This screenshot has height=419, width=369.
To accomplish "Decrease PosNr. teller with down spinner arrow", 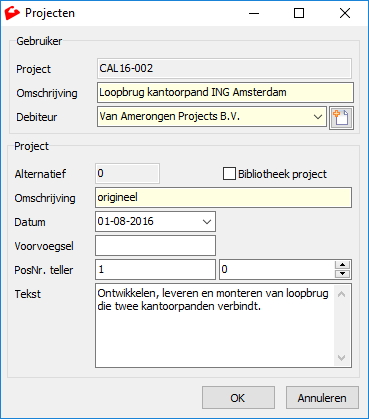I will [x=342, y=274].
